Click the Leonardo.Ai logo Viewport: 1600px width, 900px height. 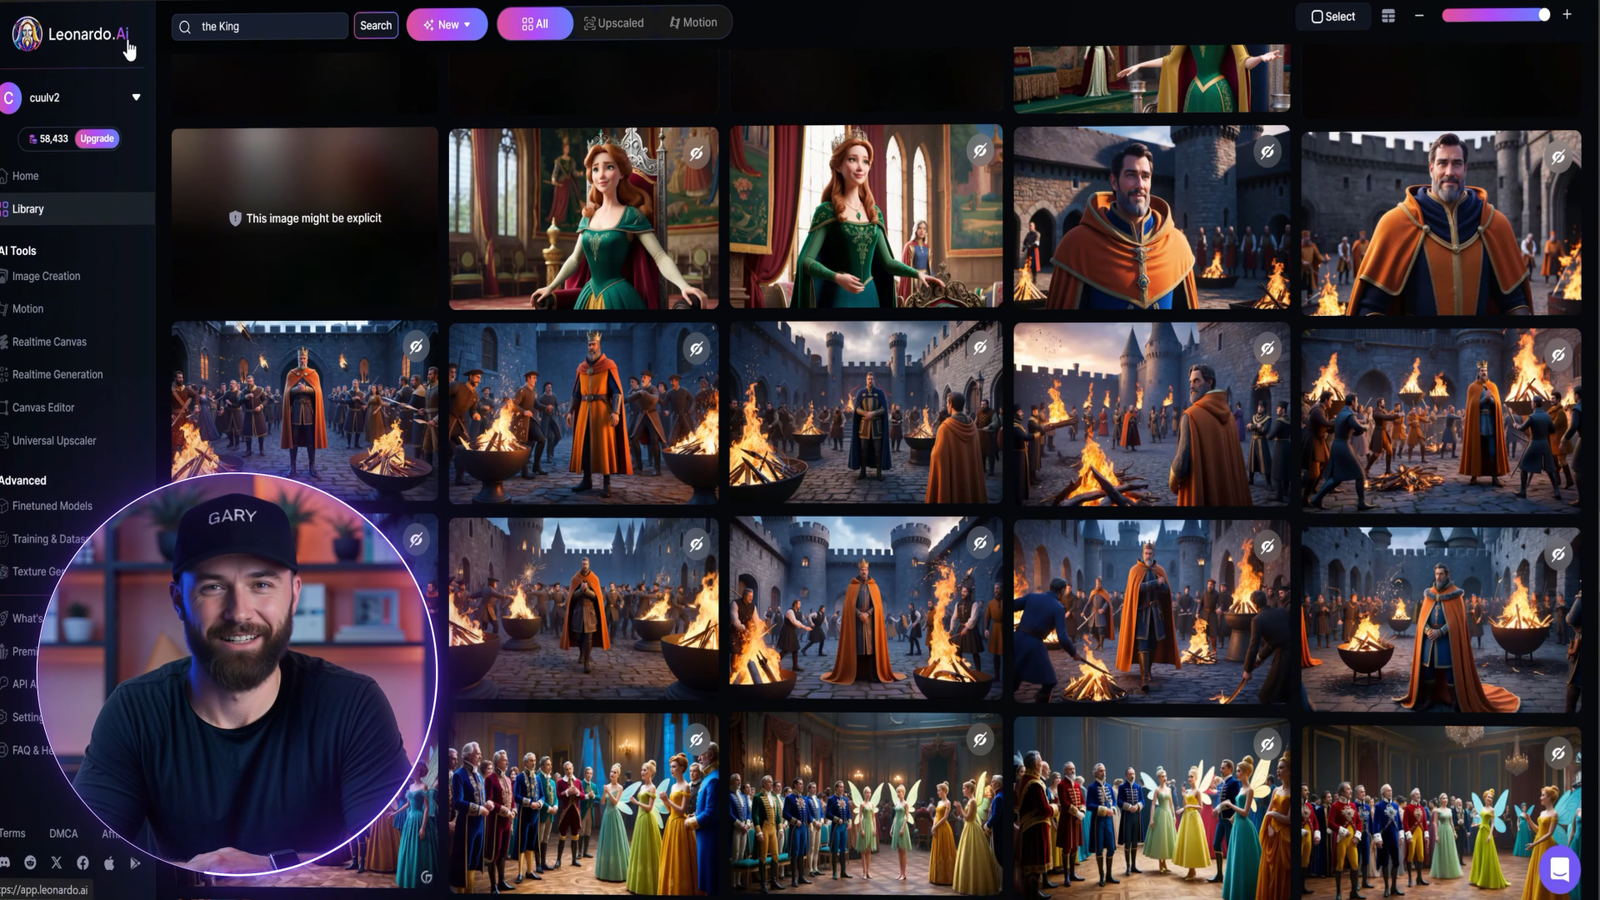point(70,34)
